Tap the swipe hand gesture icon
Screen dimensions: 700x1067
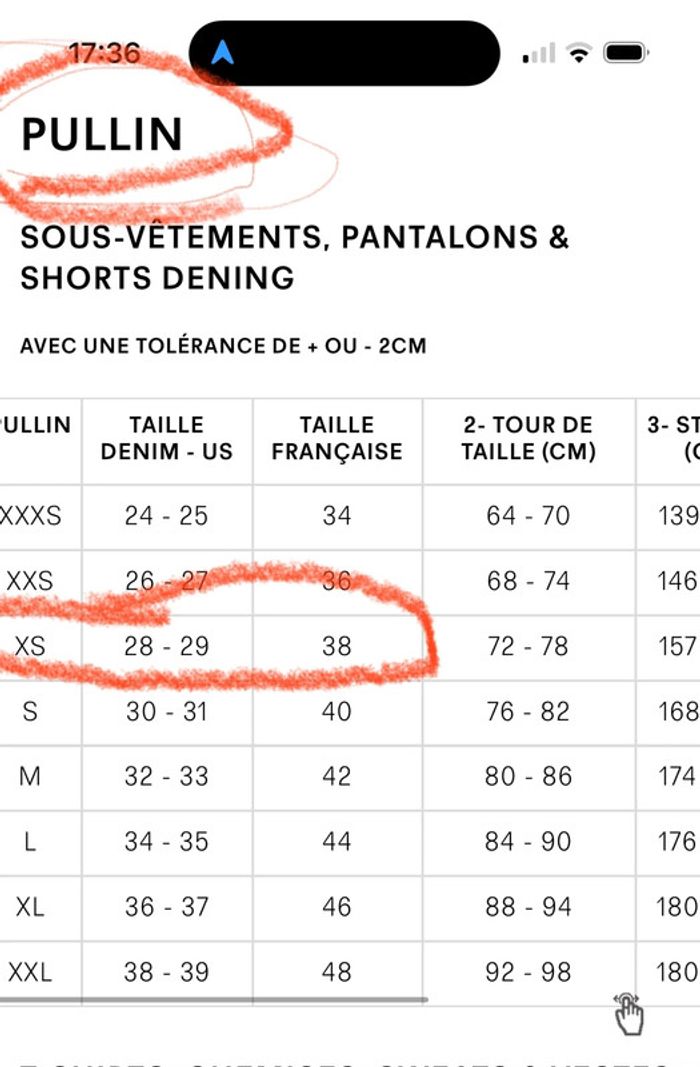[628, 1013]
